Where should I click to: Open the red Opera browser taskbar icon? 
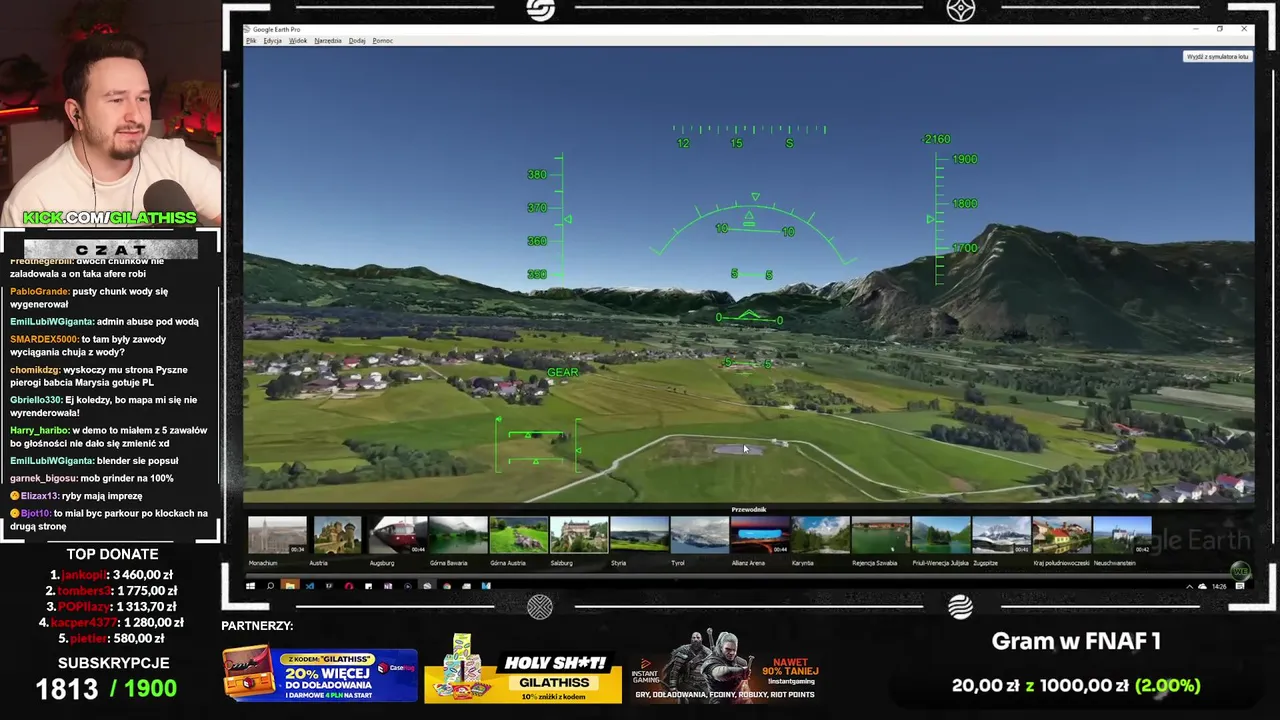349,586
